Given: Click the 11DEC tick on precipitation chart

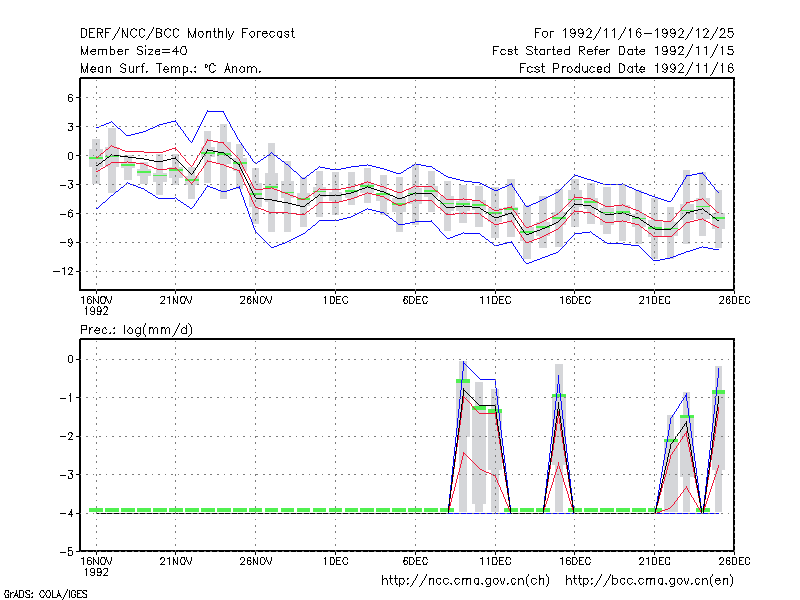Looking at the screenshot, I should point(495,562).
